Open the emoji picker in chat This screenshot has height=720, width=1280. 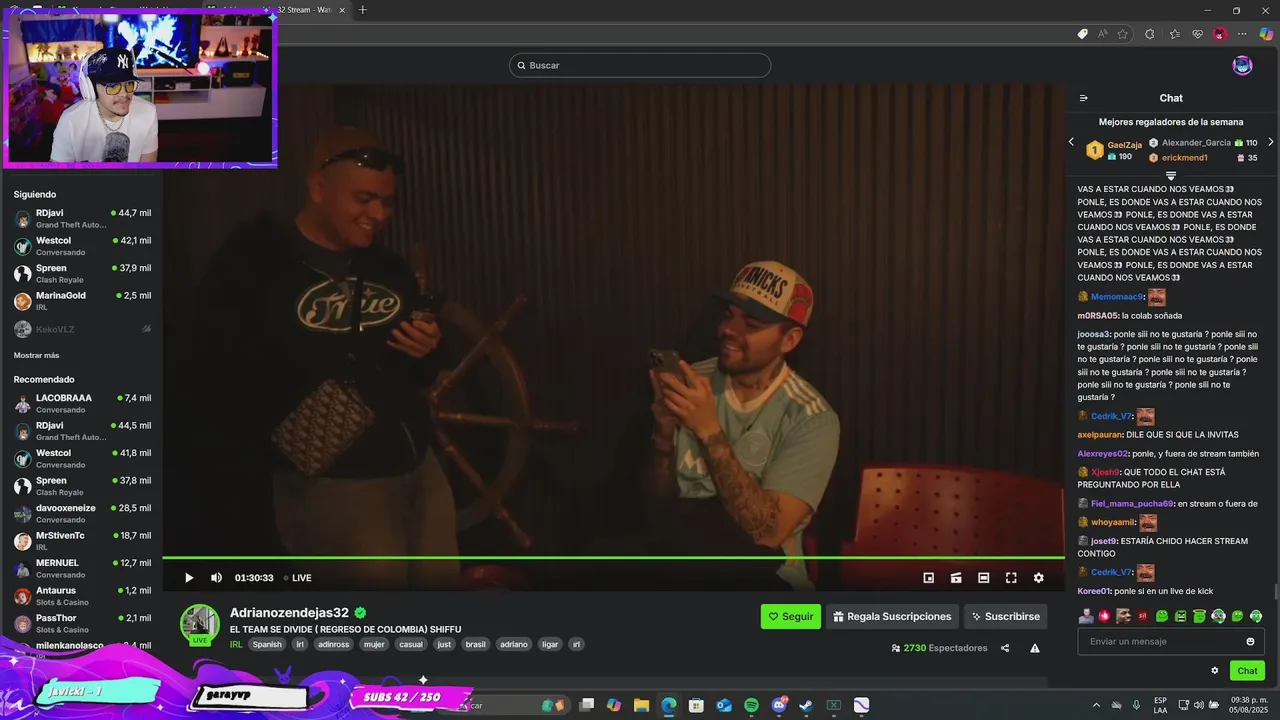[x=1250, y=642]
